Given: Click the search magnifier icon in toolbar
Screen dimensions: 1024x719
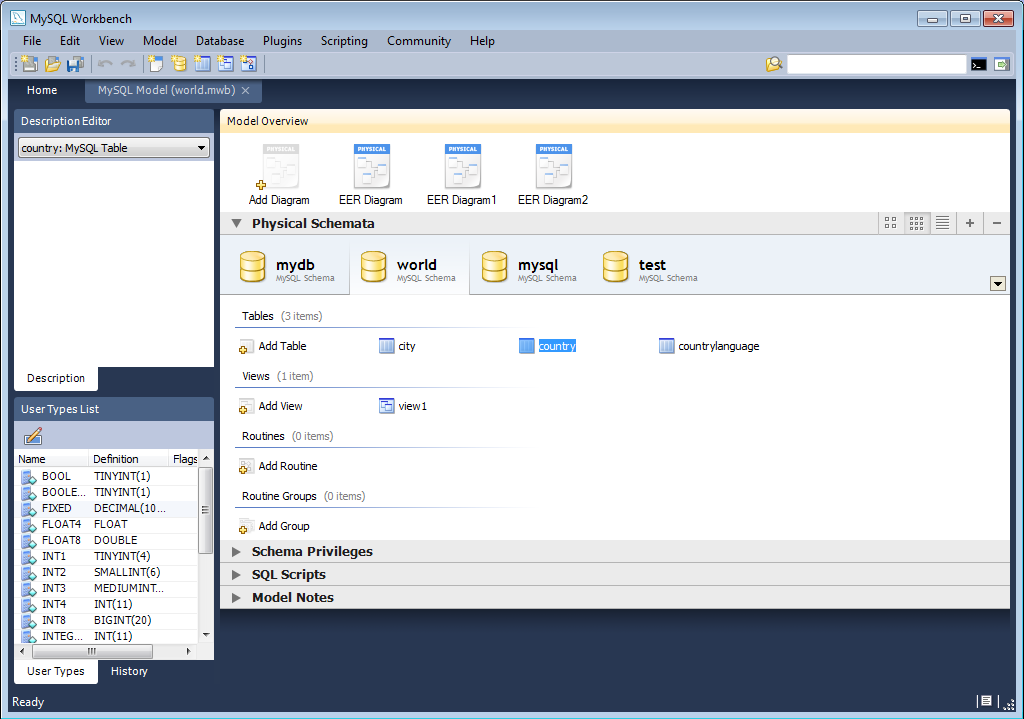Looking at the screenshot, I should pos(774,63).
